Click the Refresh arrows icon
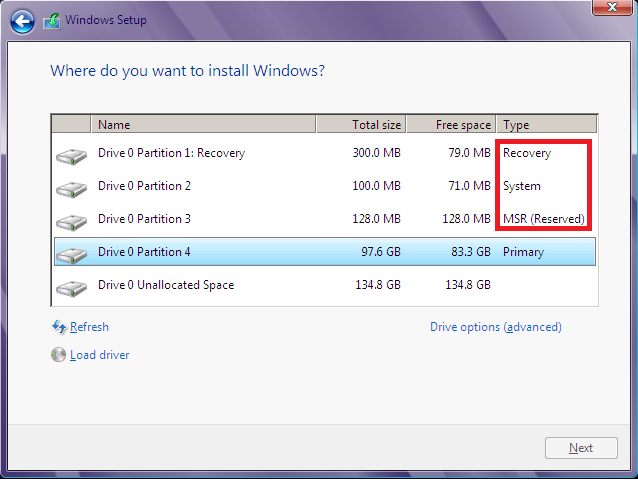The width and height of the screenshot is (638, 480). [x=59, y=327]
